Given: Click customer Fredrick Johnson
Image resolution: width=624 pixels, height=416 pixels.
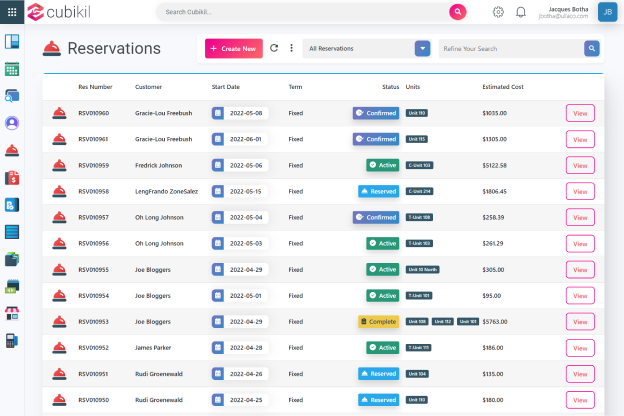Looking at the screenshot, I should pyautogui.click(x=158, y=165).
